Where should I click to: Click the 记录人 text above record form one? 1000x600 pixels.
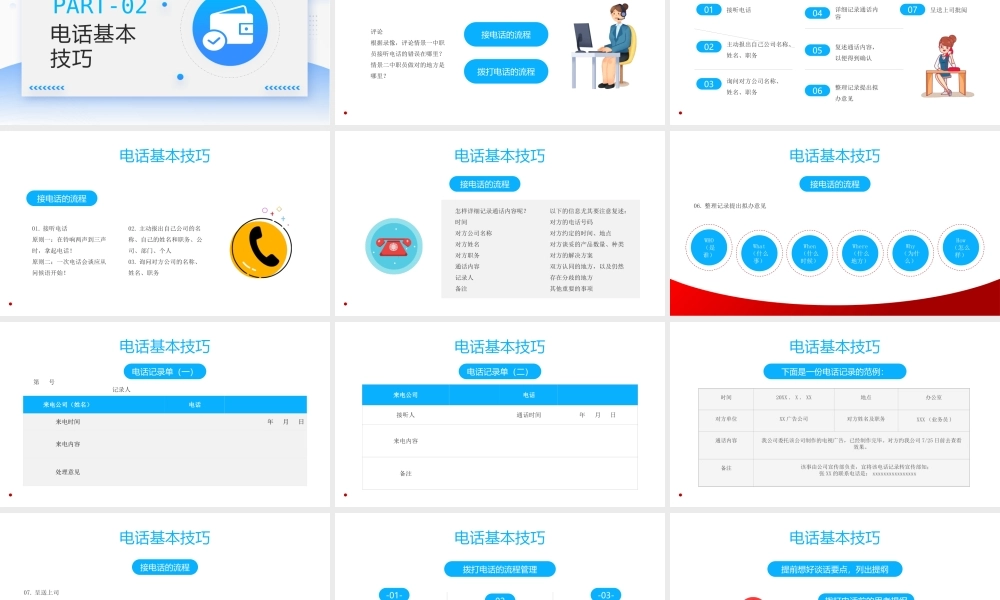[121, 389]
